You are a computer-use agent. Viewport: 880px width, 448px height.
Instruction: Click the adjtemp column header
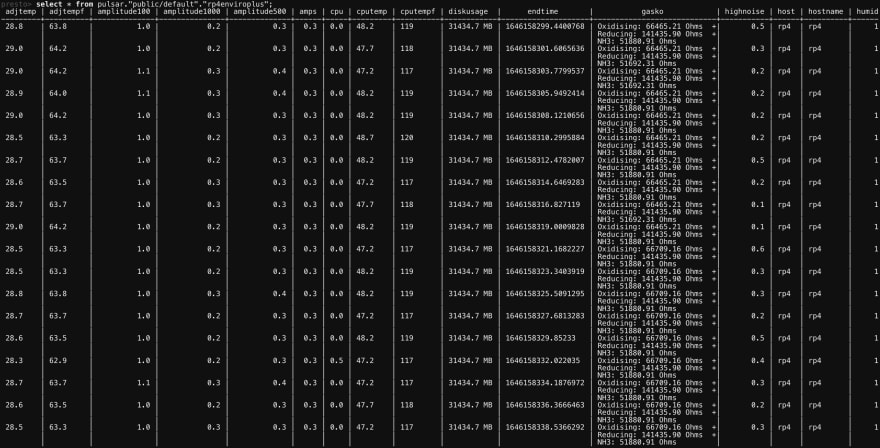[x=21, y=11]
